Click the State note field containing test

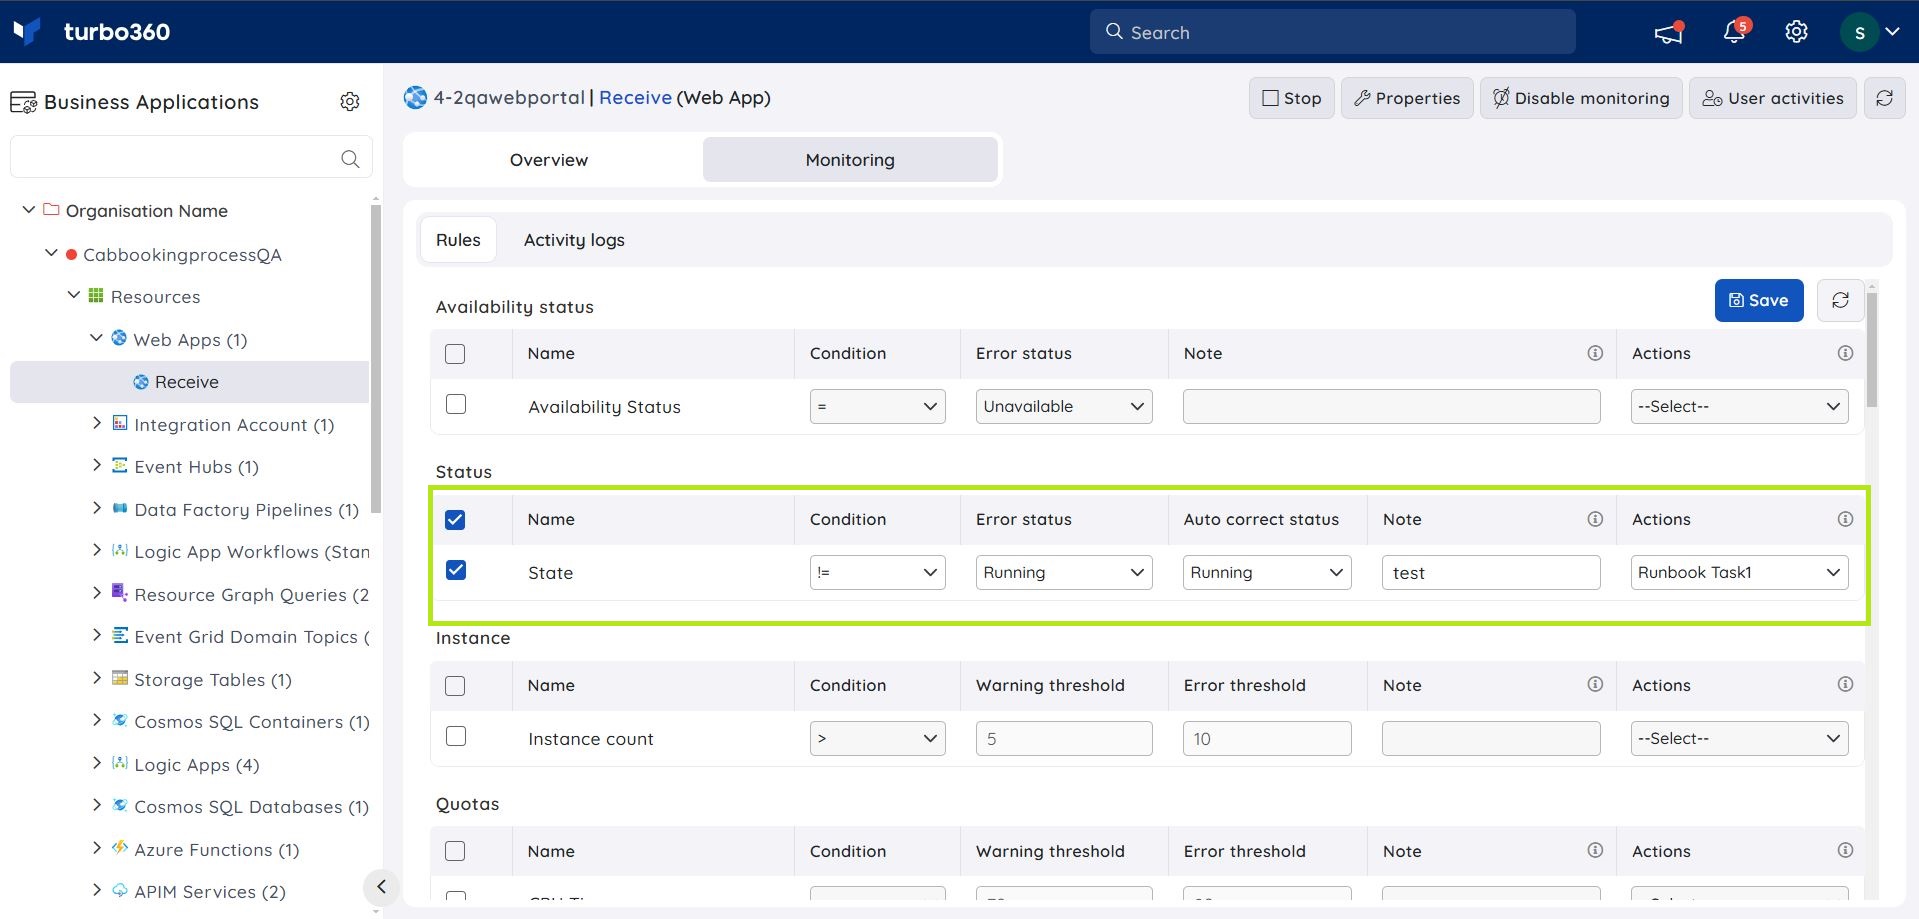tap(1491, 572)
